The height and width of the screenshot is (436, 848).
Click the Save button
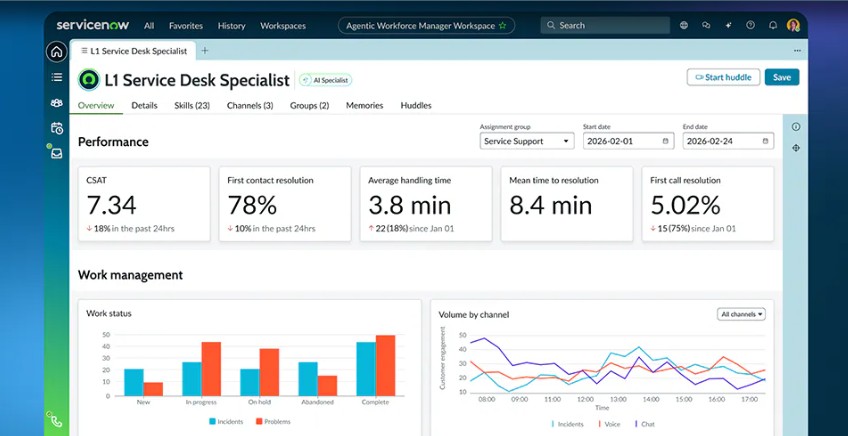(x=781, y=77)
